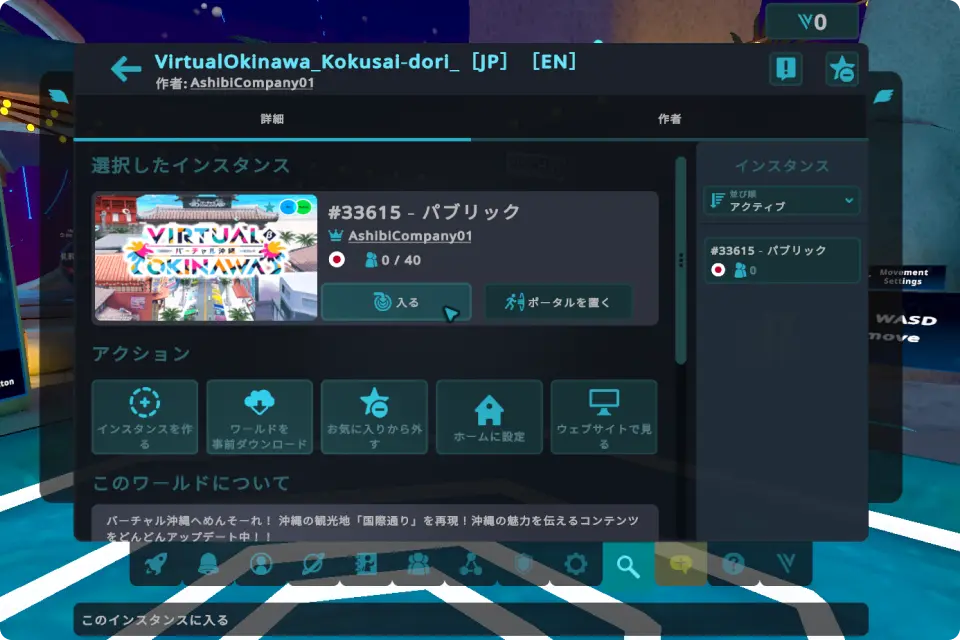Open the Social friends tab
This screenshot has height=640, width=960.
coord(419,563)
